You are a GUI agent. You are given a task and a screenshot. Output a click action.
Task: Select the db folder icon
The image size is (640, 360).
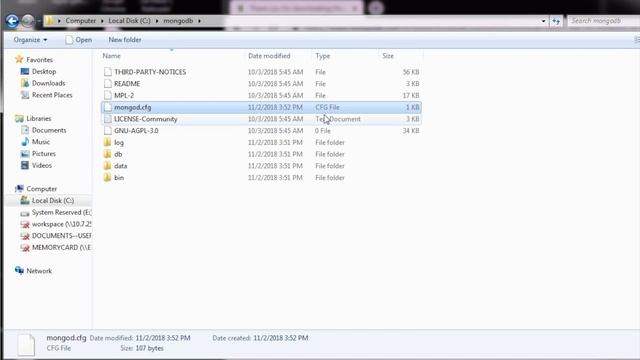click(x=107, y=154)
